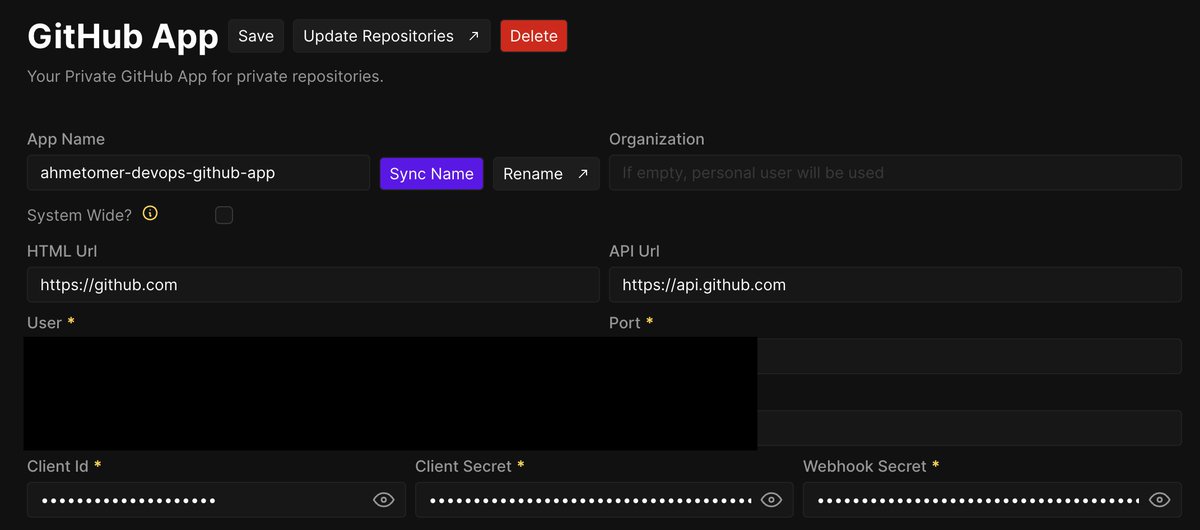Focus the Organization input field
Viewport: 1200px width, 530px height.
point(895,173)
